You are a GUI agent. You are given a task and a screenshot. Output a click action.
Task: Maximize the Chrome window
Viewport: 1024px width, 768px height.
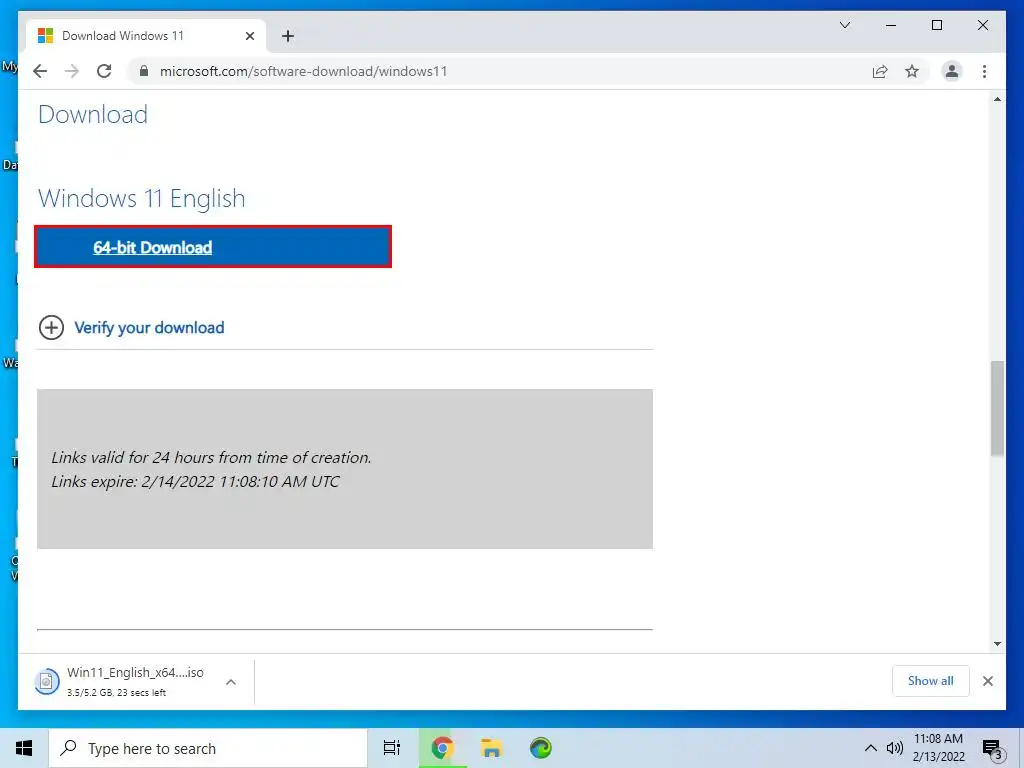click(x=936, y=25)
